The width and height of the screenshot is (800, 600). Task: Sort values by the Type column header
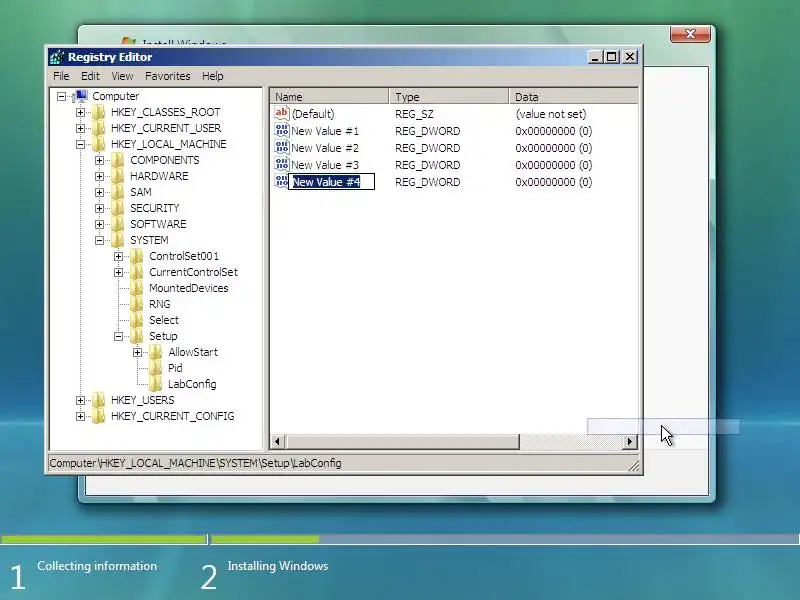[x=449, y=96]
